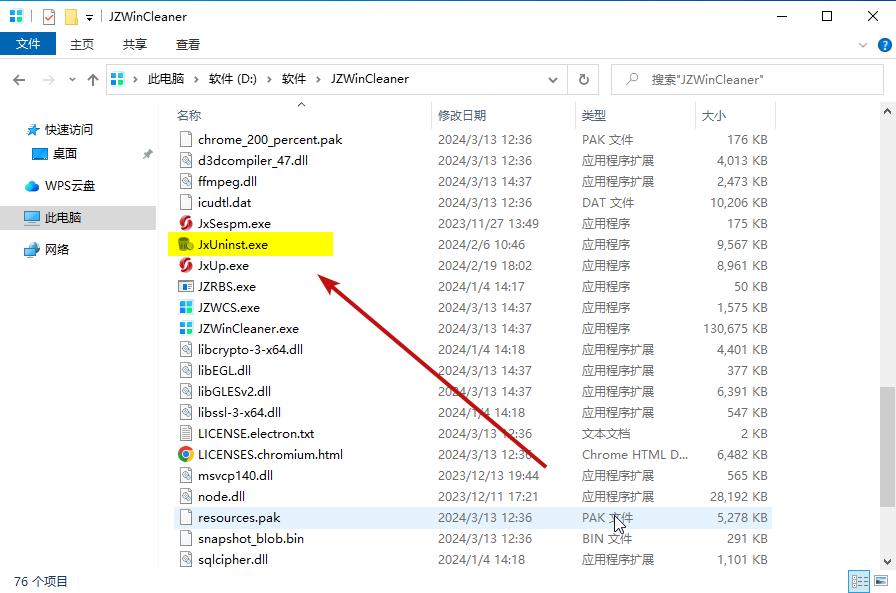Click the JZWCS.exe application icon
The image size is (896, 593).
pyautogui.click(x=185, y=308)
